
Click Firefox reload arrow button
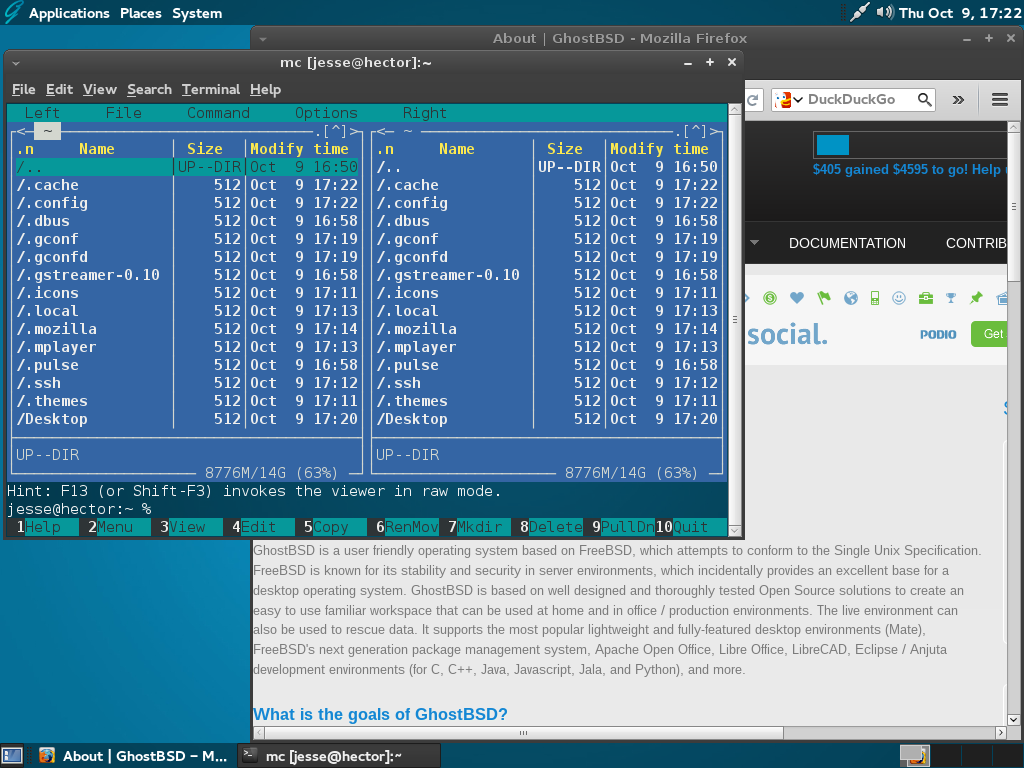(753, 99)
